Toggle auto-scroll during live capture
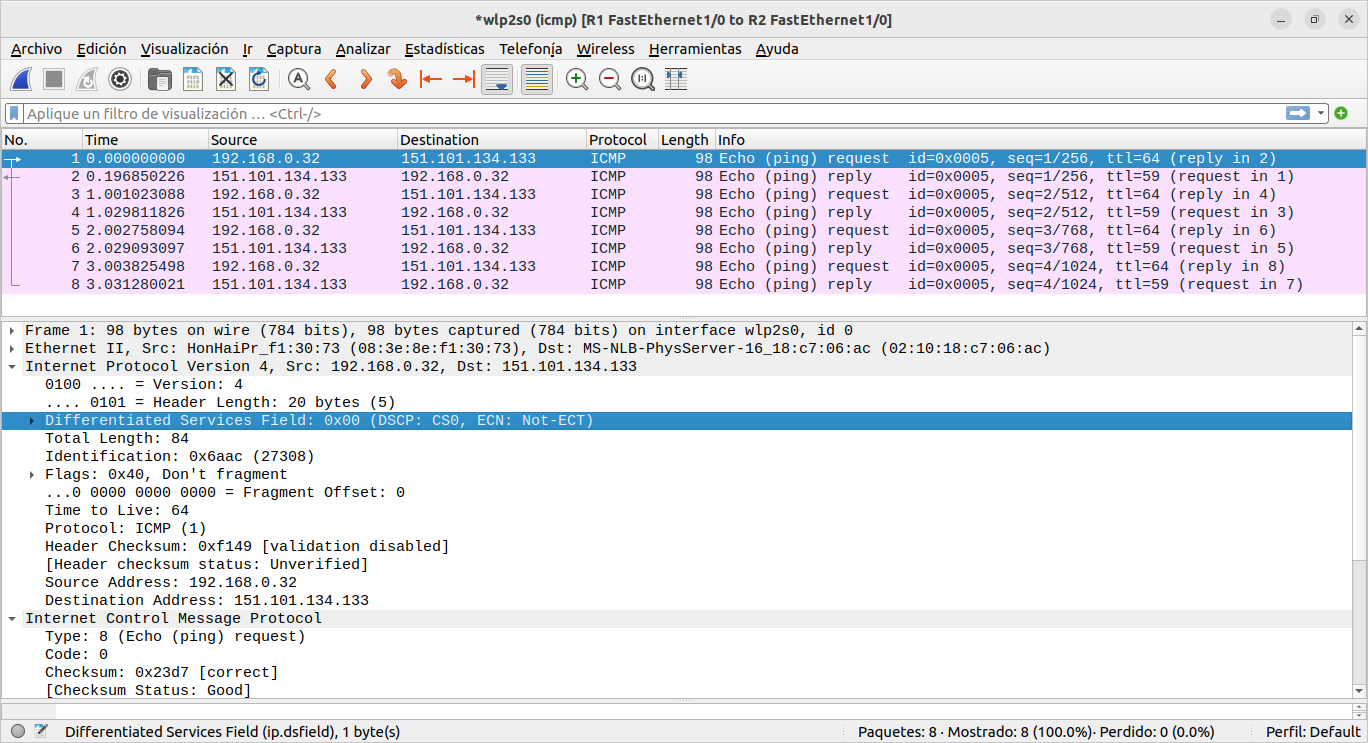Screen dimensions: 1368x743 [x=497, y=79]
